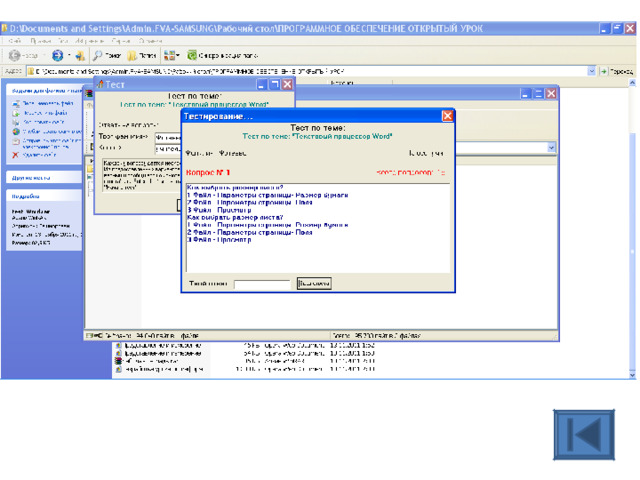Click the e-mail this file link in the tasks pane

[x=51, y=143]
